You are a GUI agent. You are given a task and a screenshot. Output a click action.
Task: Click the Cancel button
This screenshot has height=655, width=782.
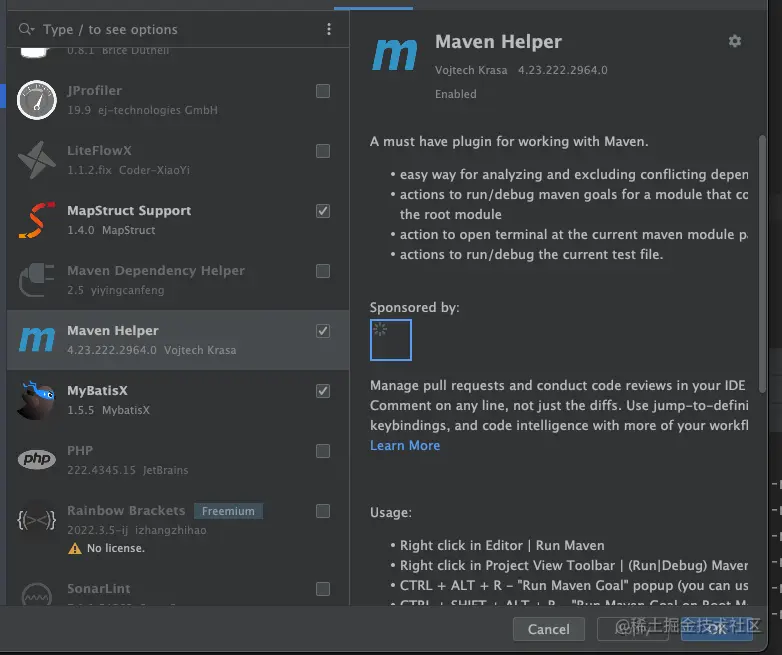coord(549,629)
